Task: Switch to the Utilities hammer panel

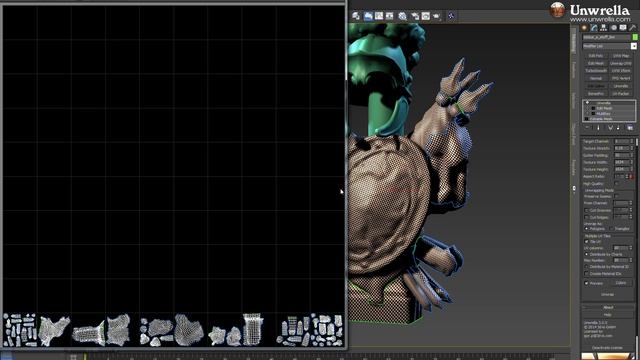Action: coord(633,28)
